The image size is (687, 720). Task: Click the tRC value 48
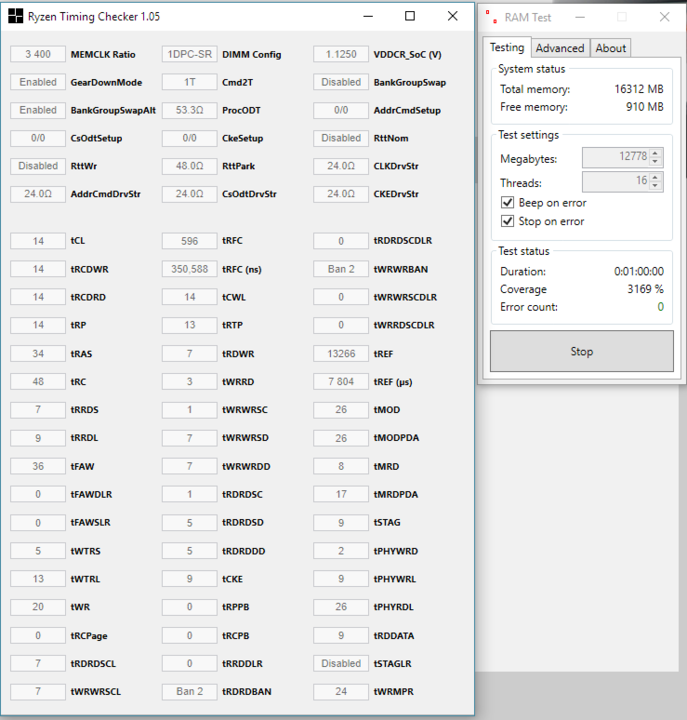pos(38,381)
